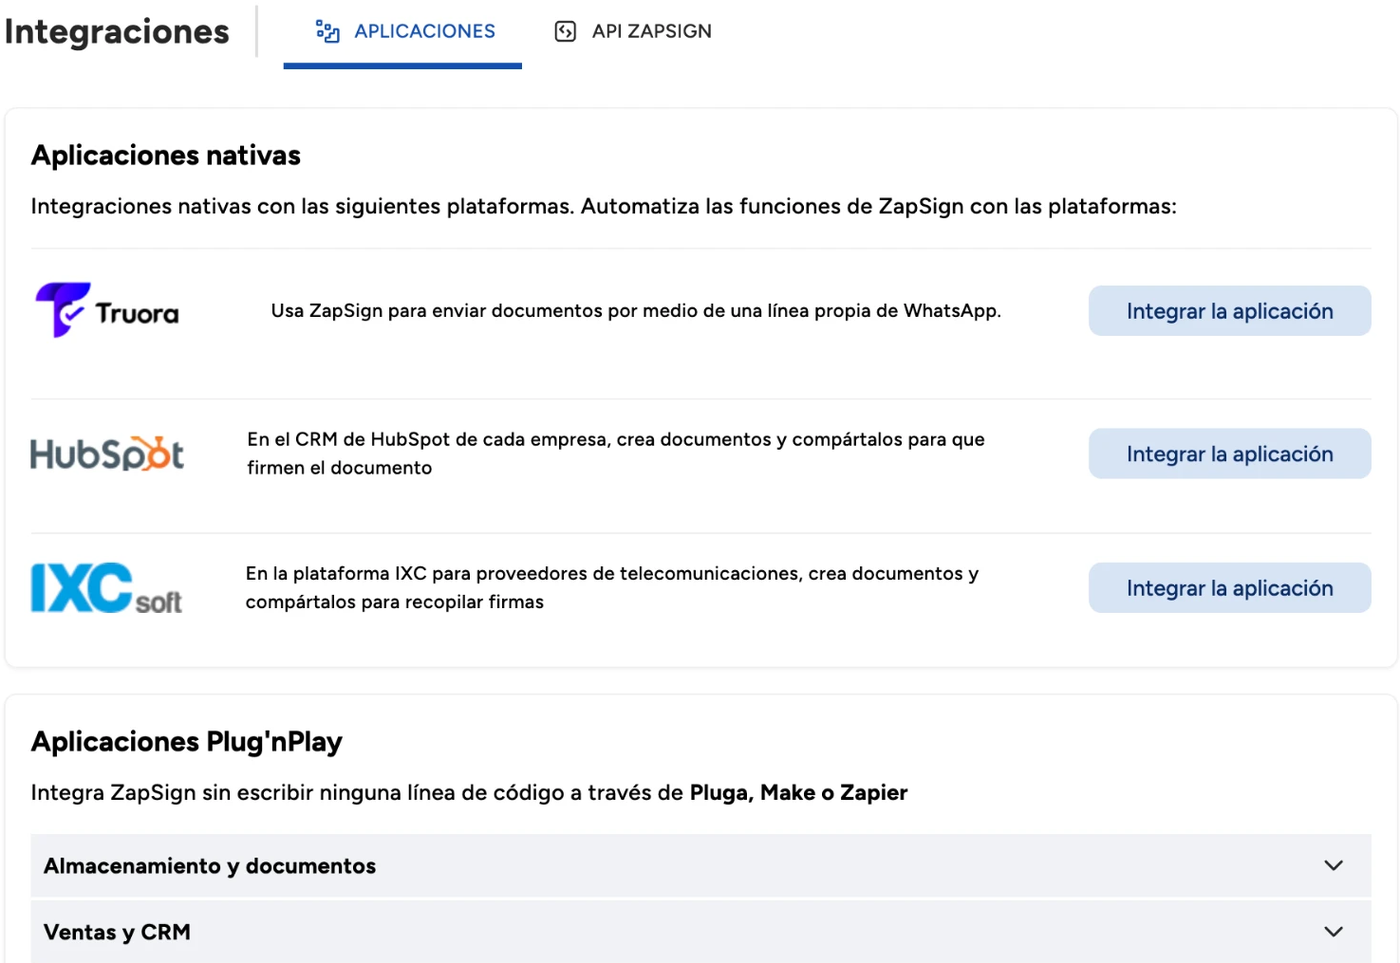Click the 'Pluga, Make o Zapier' text

click(799, 793)
